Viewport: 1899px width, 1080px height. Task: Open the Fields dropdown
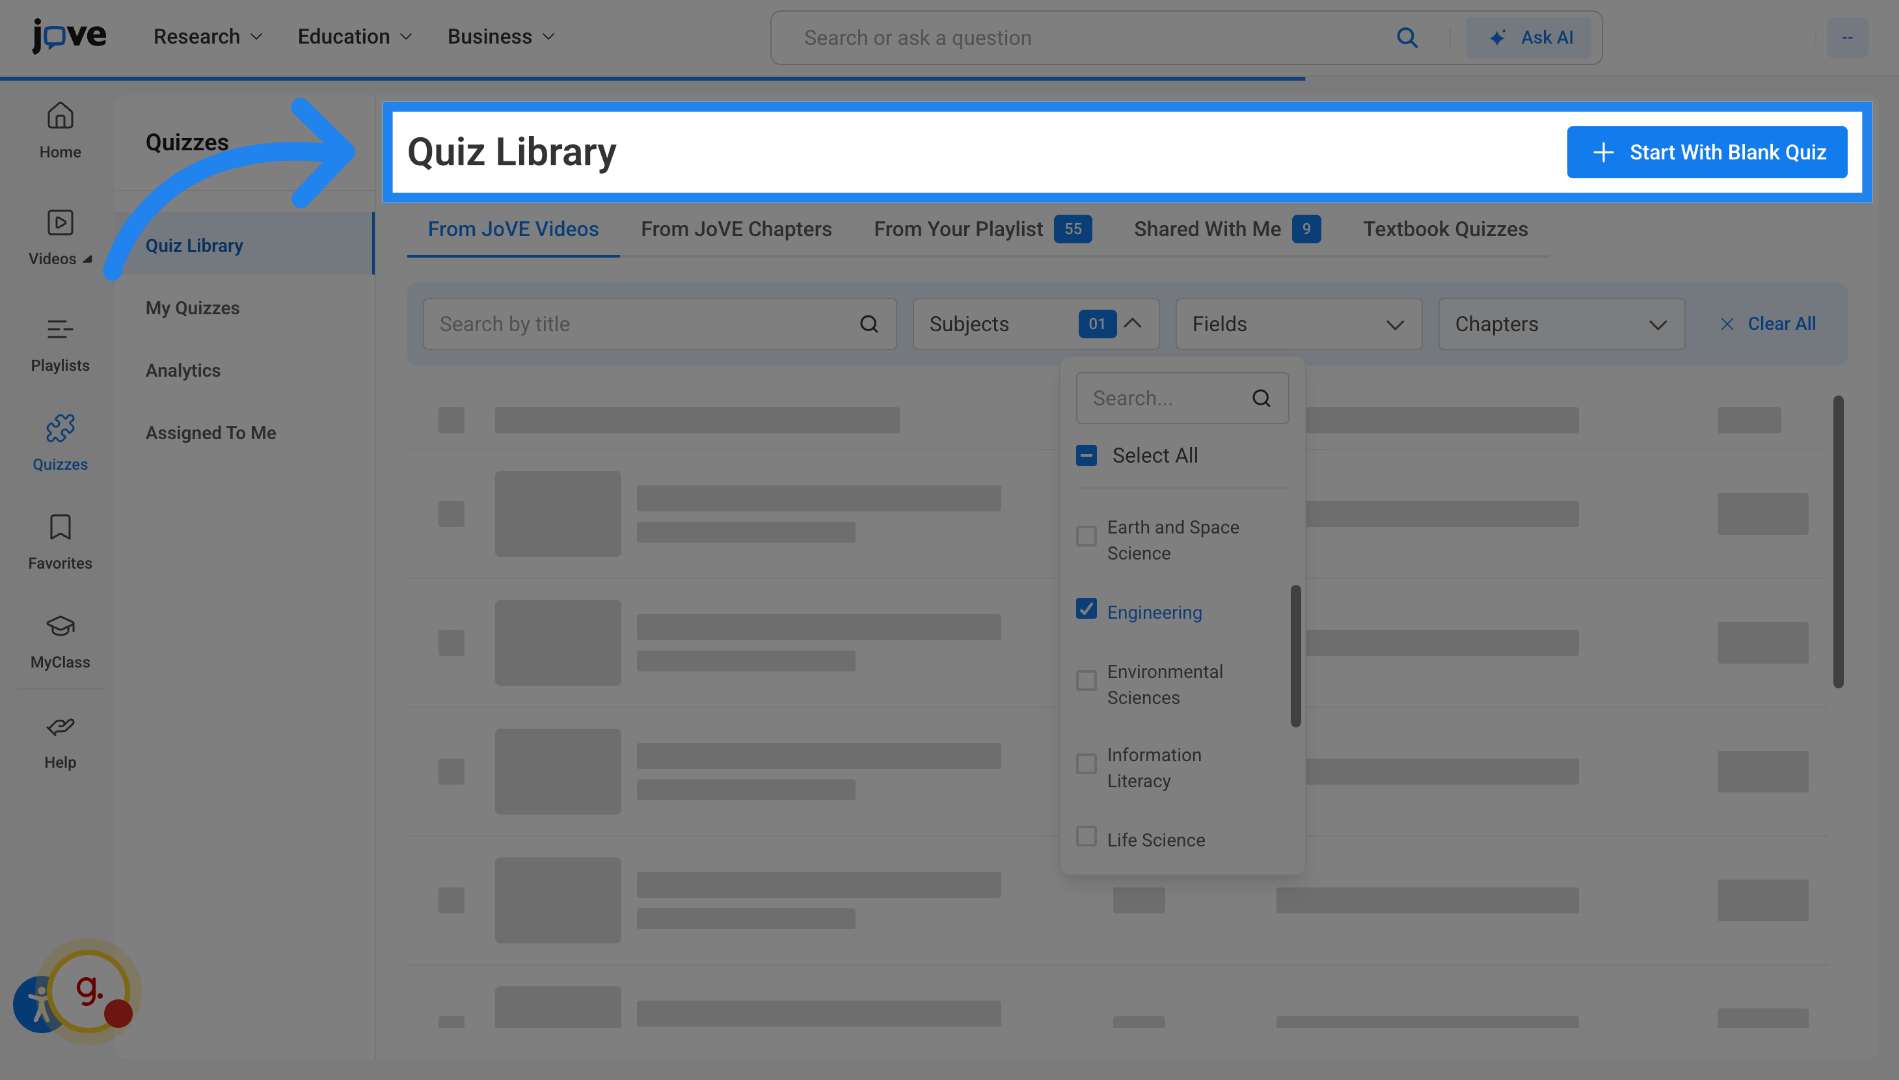point(1297,323)
